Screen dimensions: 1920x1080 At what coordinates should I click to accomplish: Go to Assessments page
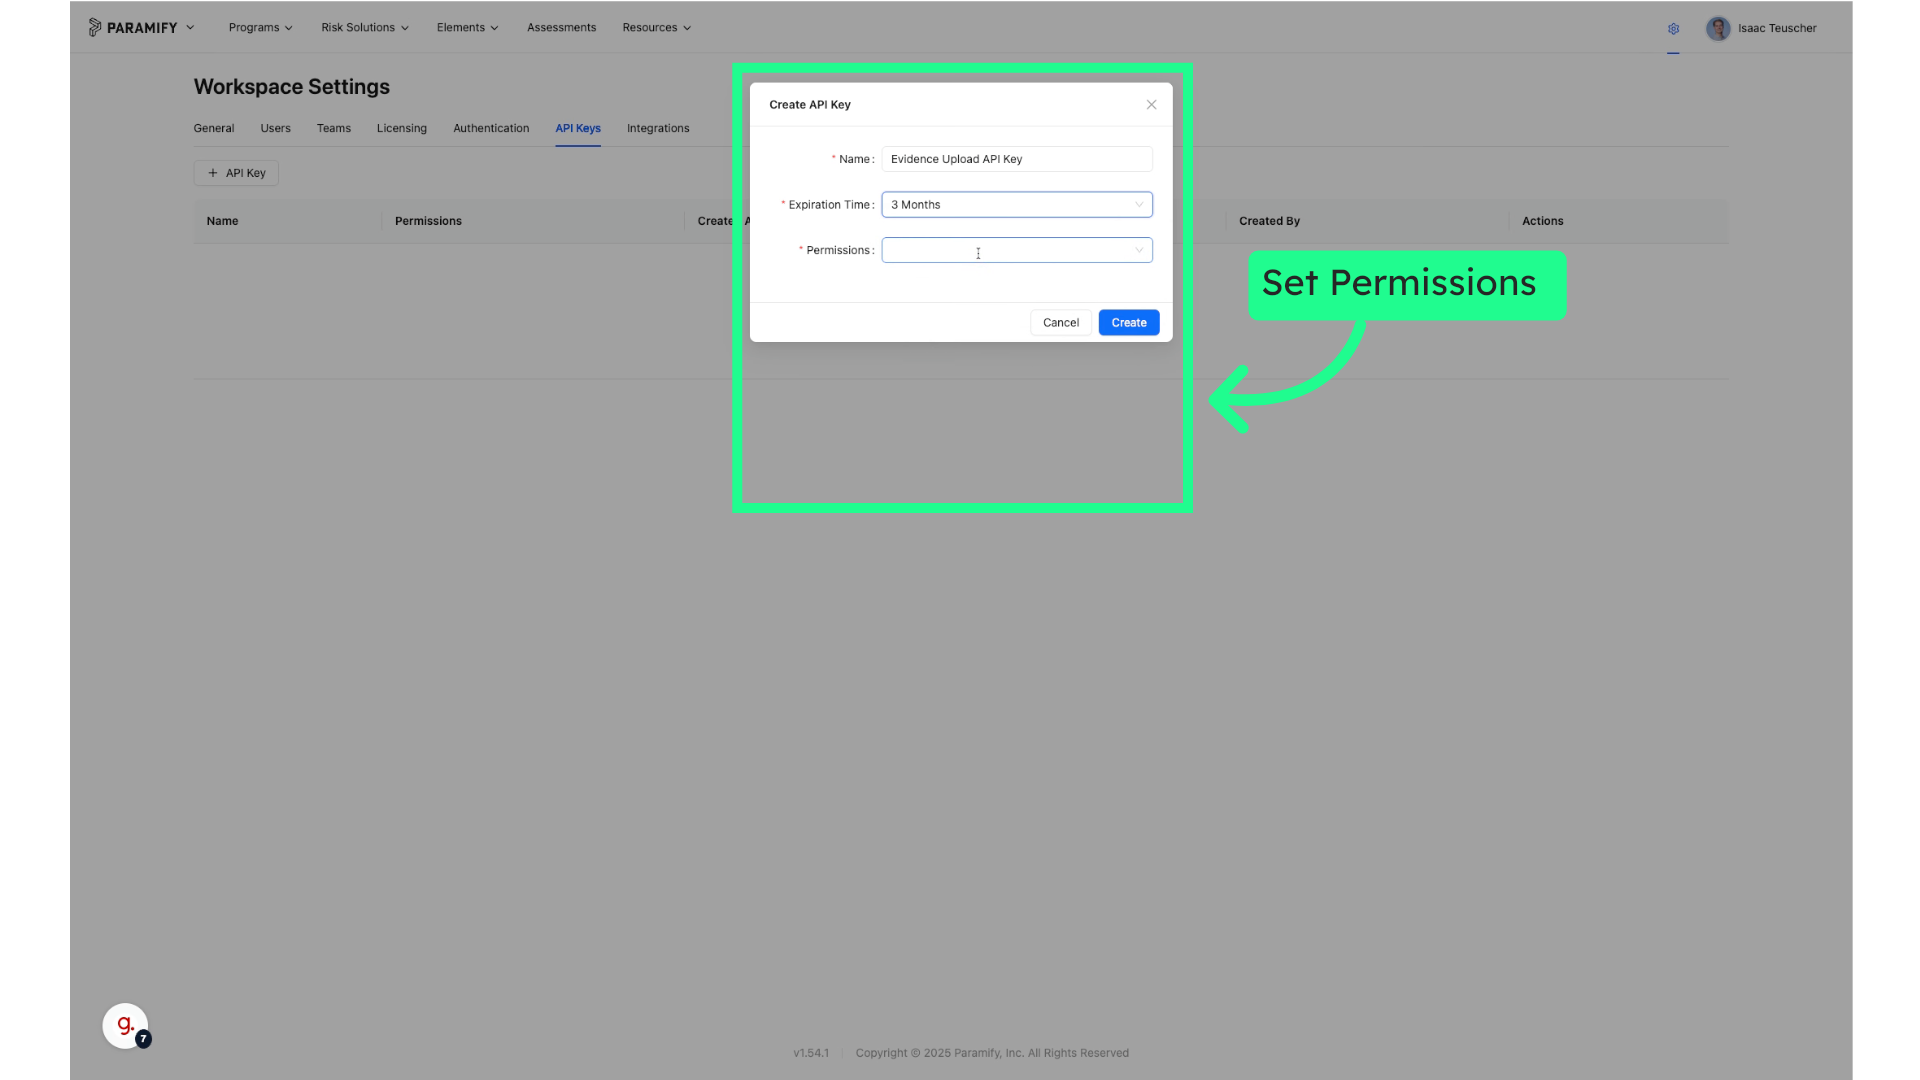tap(561, 28)
